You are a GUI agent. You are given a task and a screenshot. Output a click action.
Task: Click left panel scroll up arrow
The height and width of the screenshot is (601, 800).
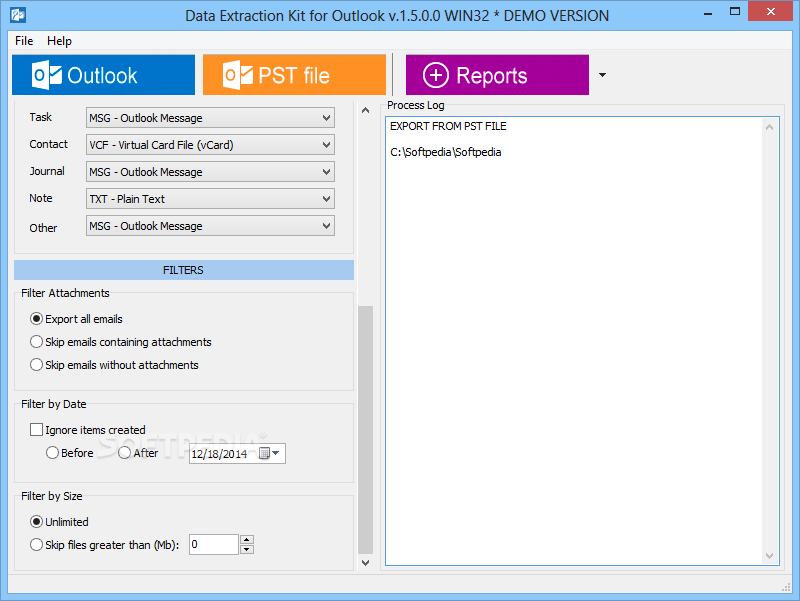(365, 110)
